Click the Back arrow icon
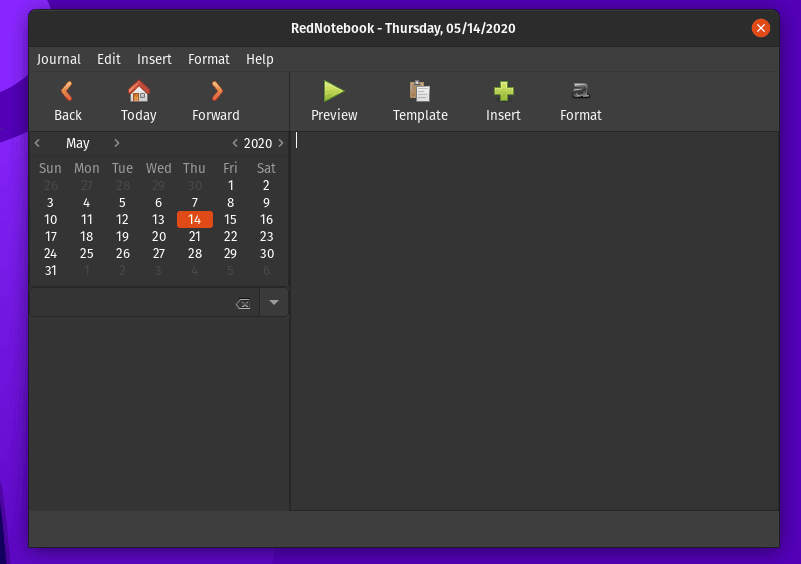Viewport: 801px width, 564px height. [67, 92]
